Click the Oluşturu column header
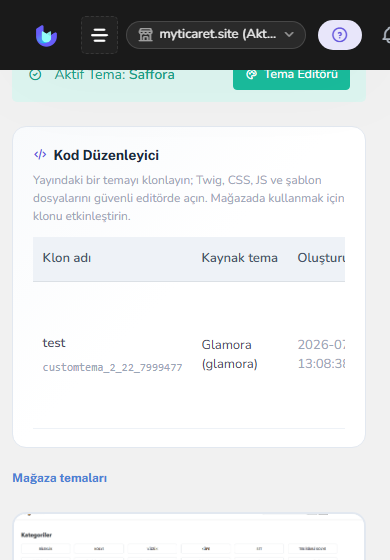 (x=321, y=258)
